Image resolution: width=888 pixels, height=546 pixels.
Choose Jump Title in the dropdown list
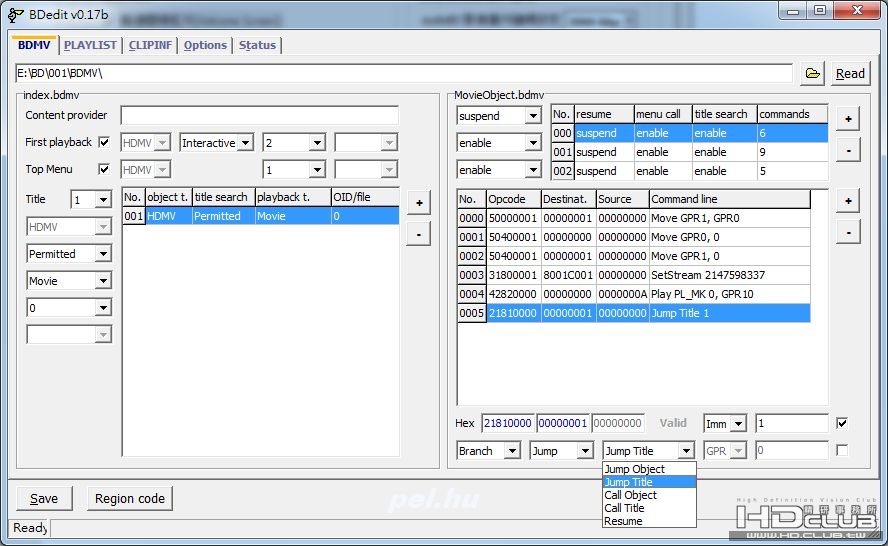(x=649, y=482)
